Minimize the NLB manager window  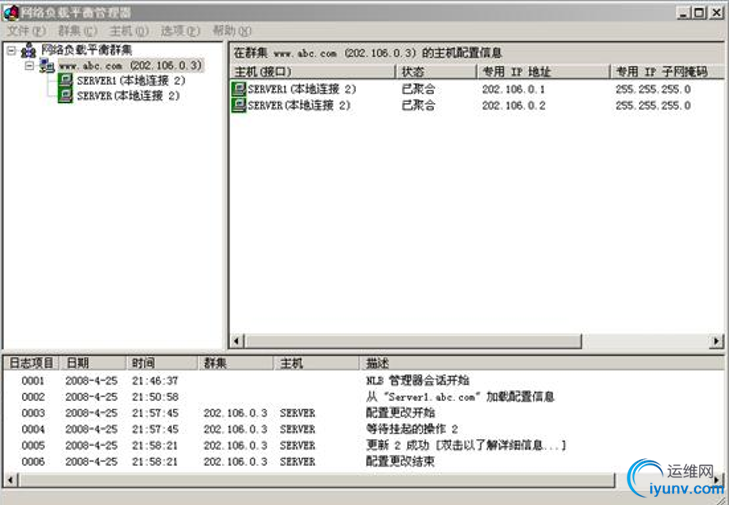[x=684, y=13]
